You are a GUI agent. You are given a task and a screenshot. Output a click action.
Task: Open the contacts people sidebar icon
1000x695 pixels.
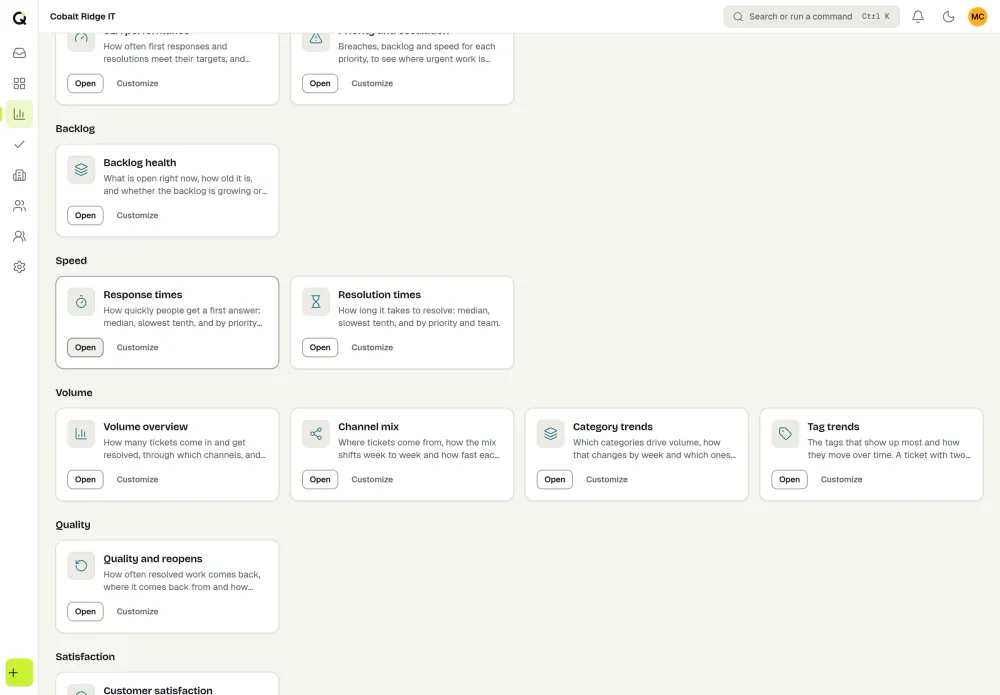(x=20, y=206)
